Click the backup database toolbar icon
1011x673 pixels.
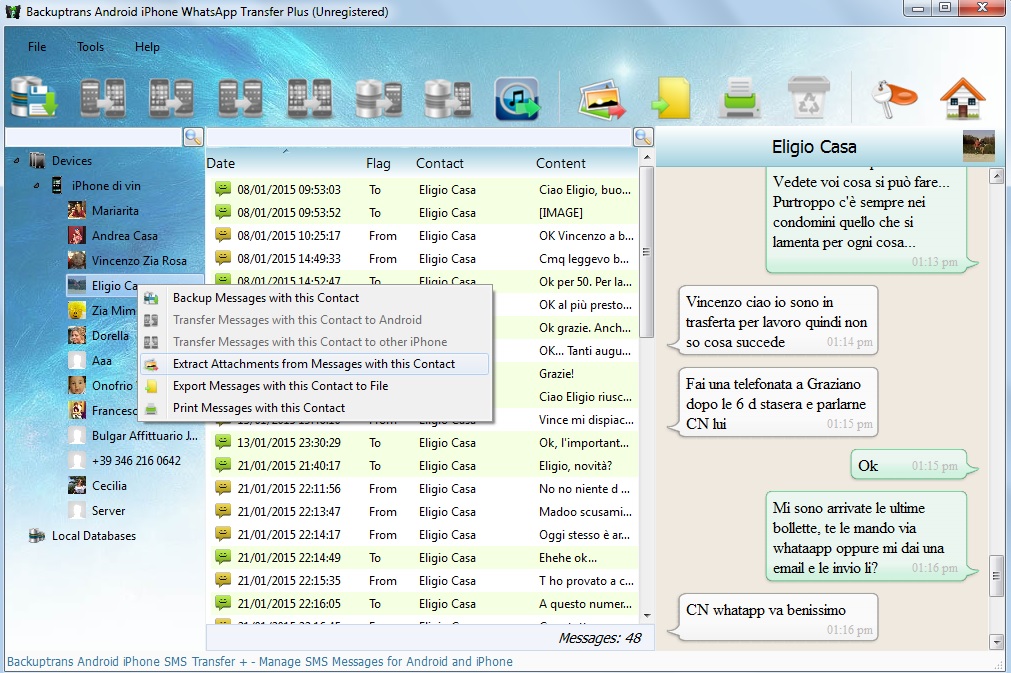pos(34,97)
